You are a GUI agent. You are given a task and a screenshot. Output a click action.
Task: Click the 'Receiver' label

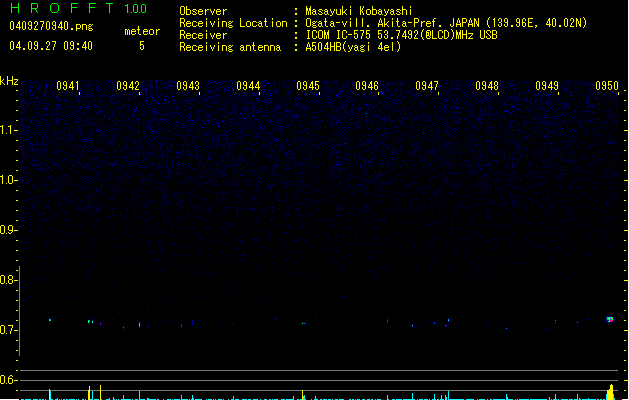click(203, 35)
